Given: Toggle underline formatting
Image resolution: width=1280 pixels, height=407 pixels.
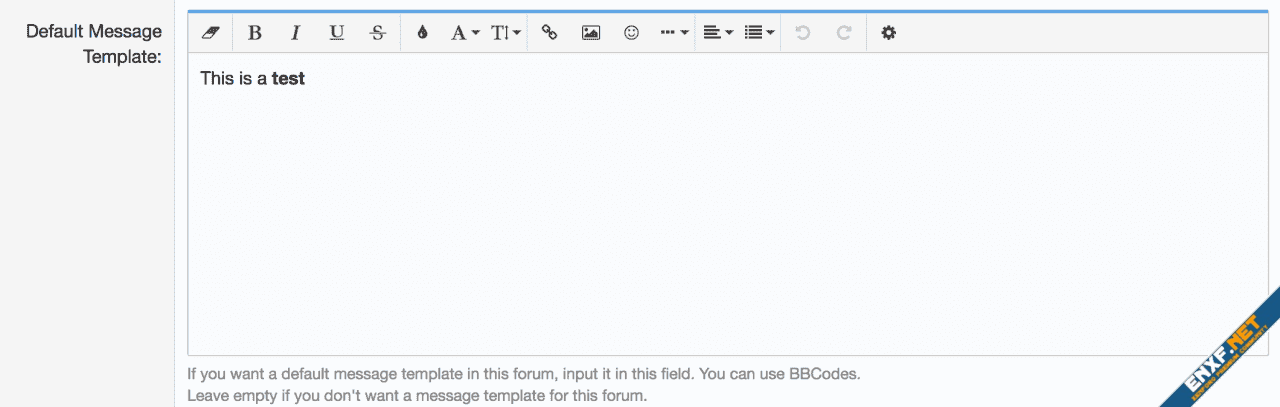Looking at the screenshot, I should tap(337, 33).
